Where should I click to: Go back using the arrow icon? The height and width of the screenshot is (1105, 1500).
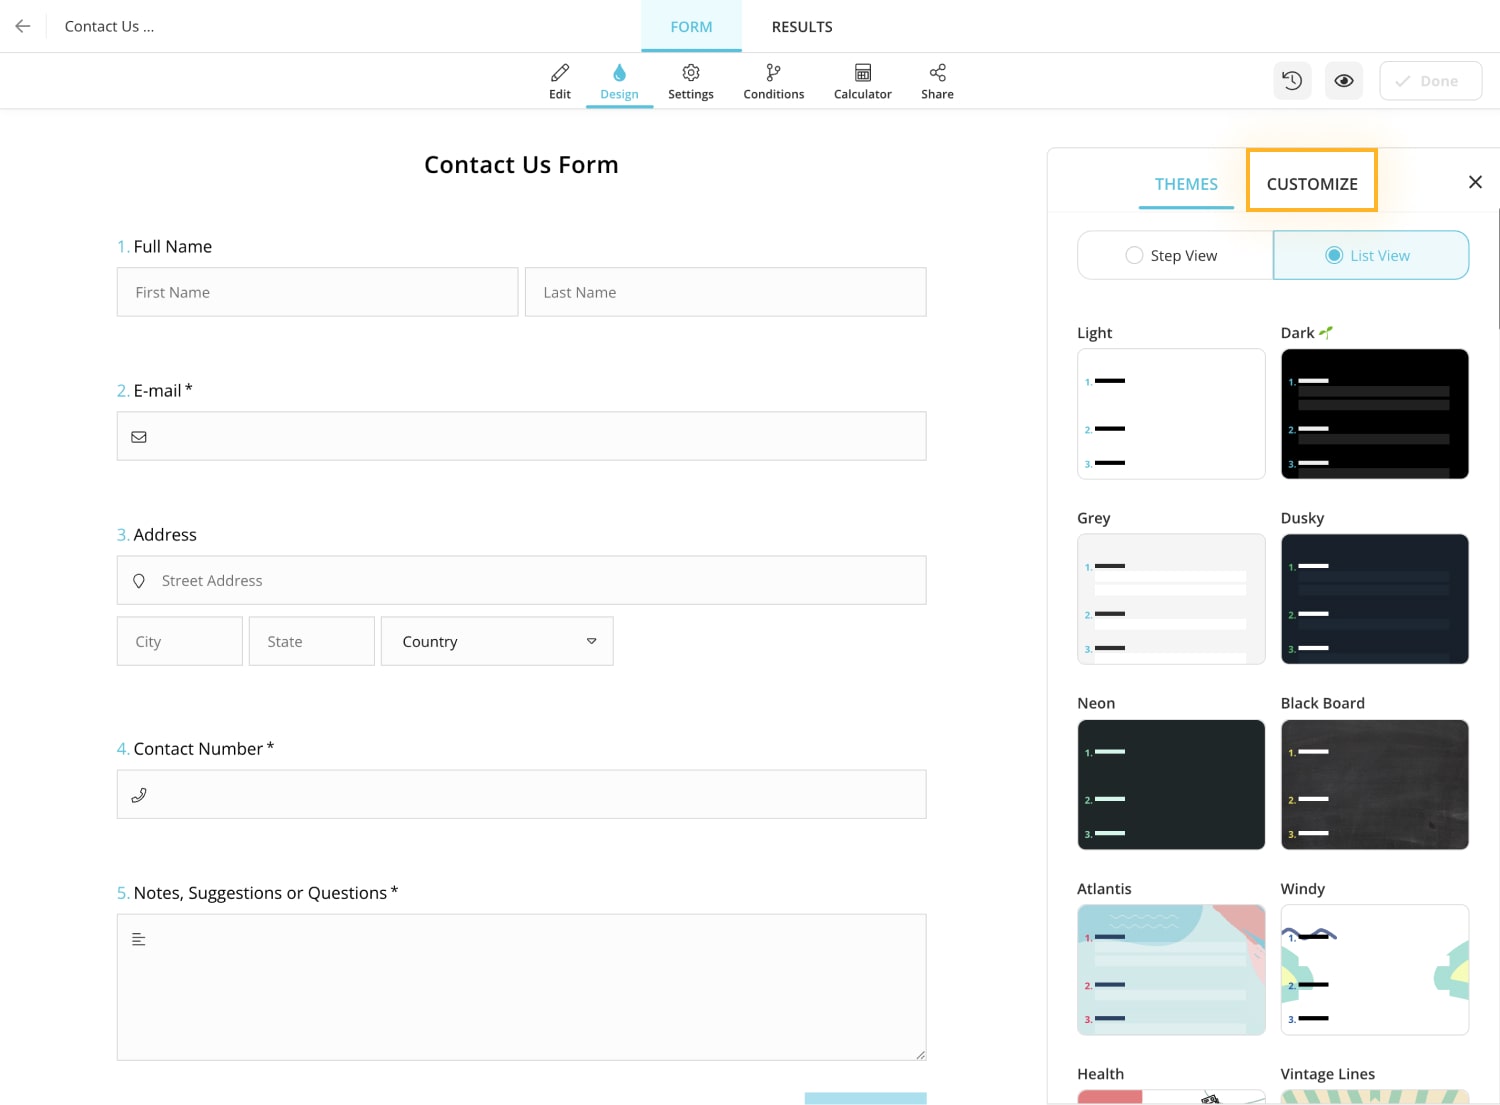pyautogui.click(x=23, y=26)
